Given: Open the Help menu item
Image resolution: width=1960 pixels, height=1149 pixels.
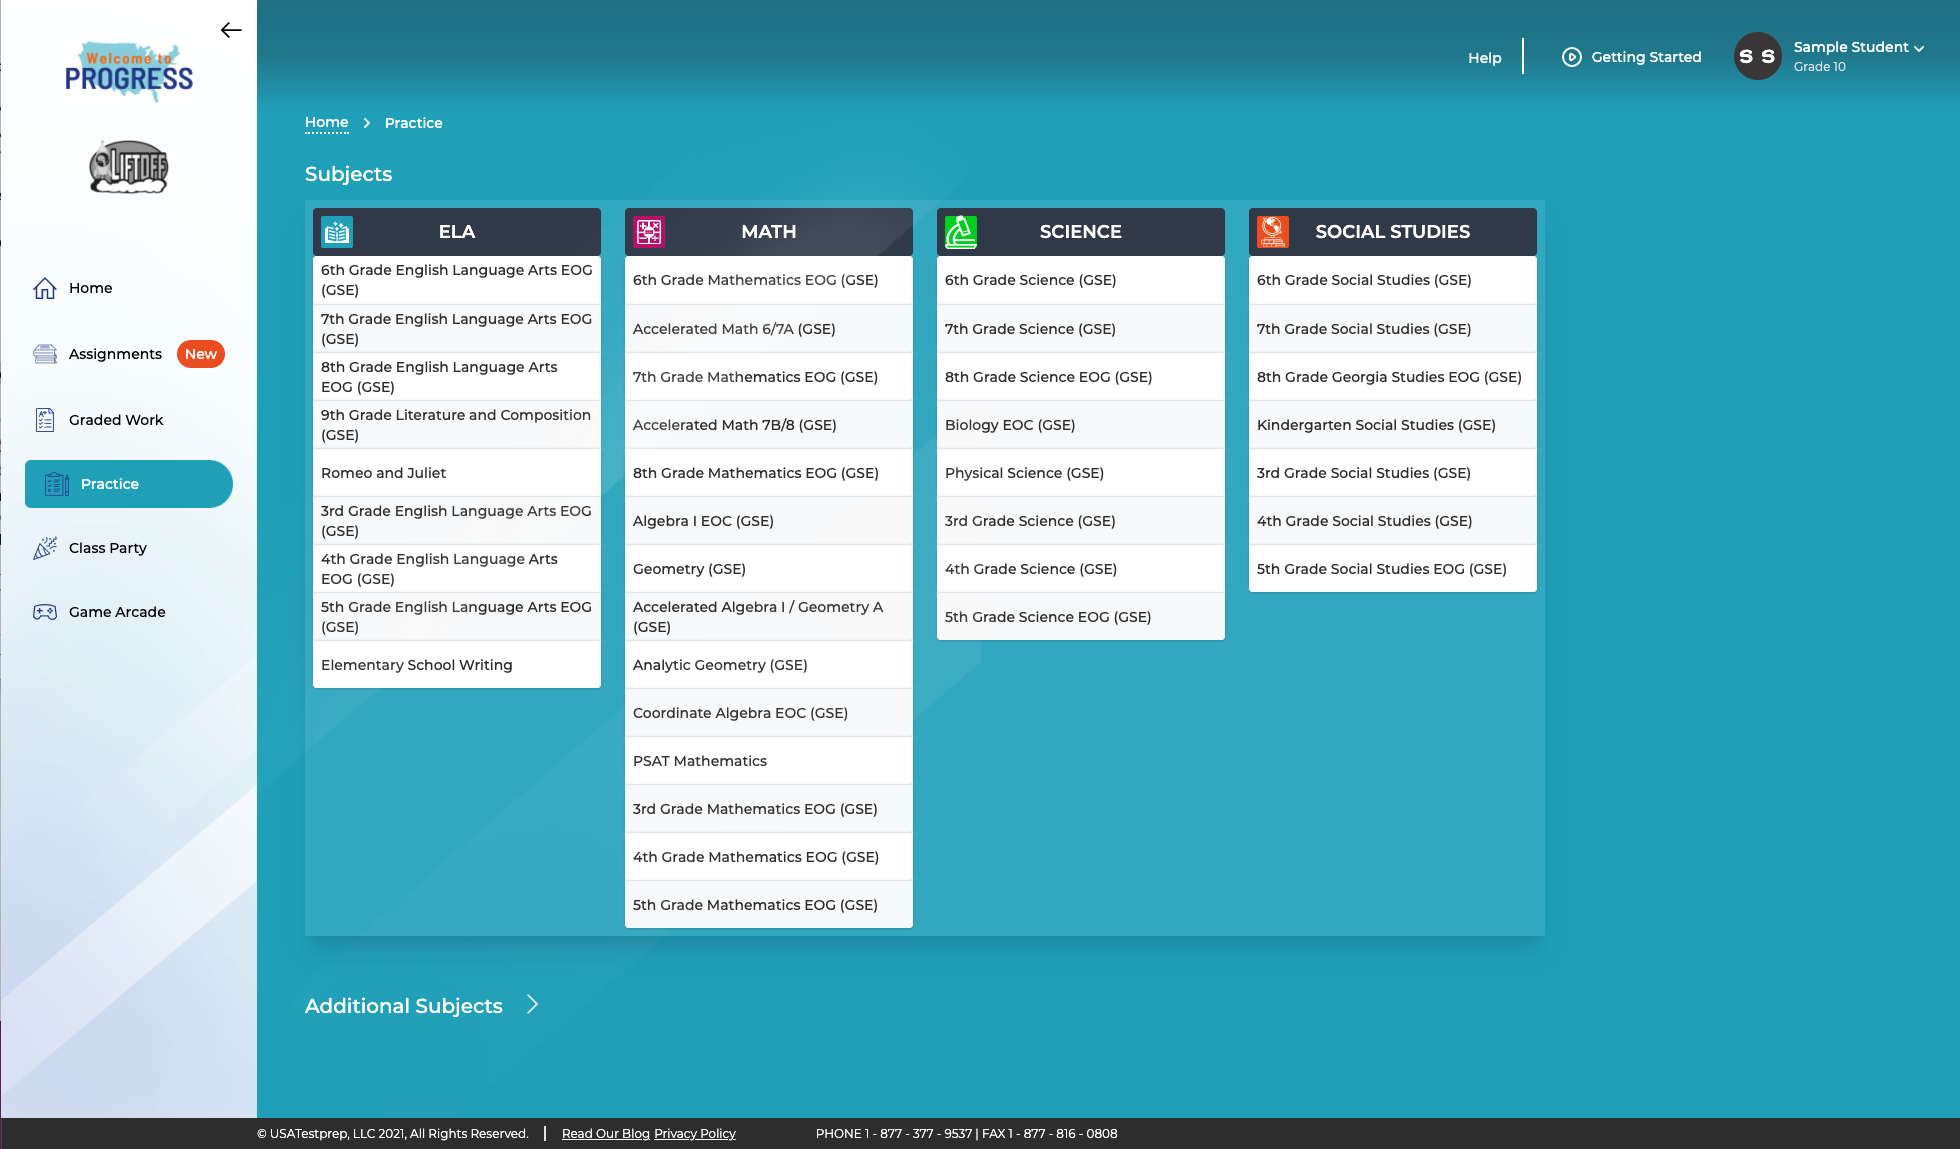Looking at the screenshot, I should [1484, 57].
